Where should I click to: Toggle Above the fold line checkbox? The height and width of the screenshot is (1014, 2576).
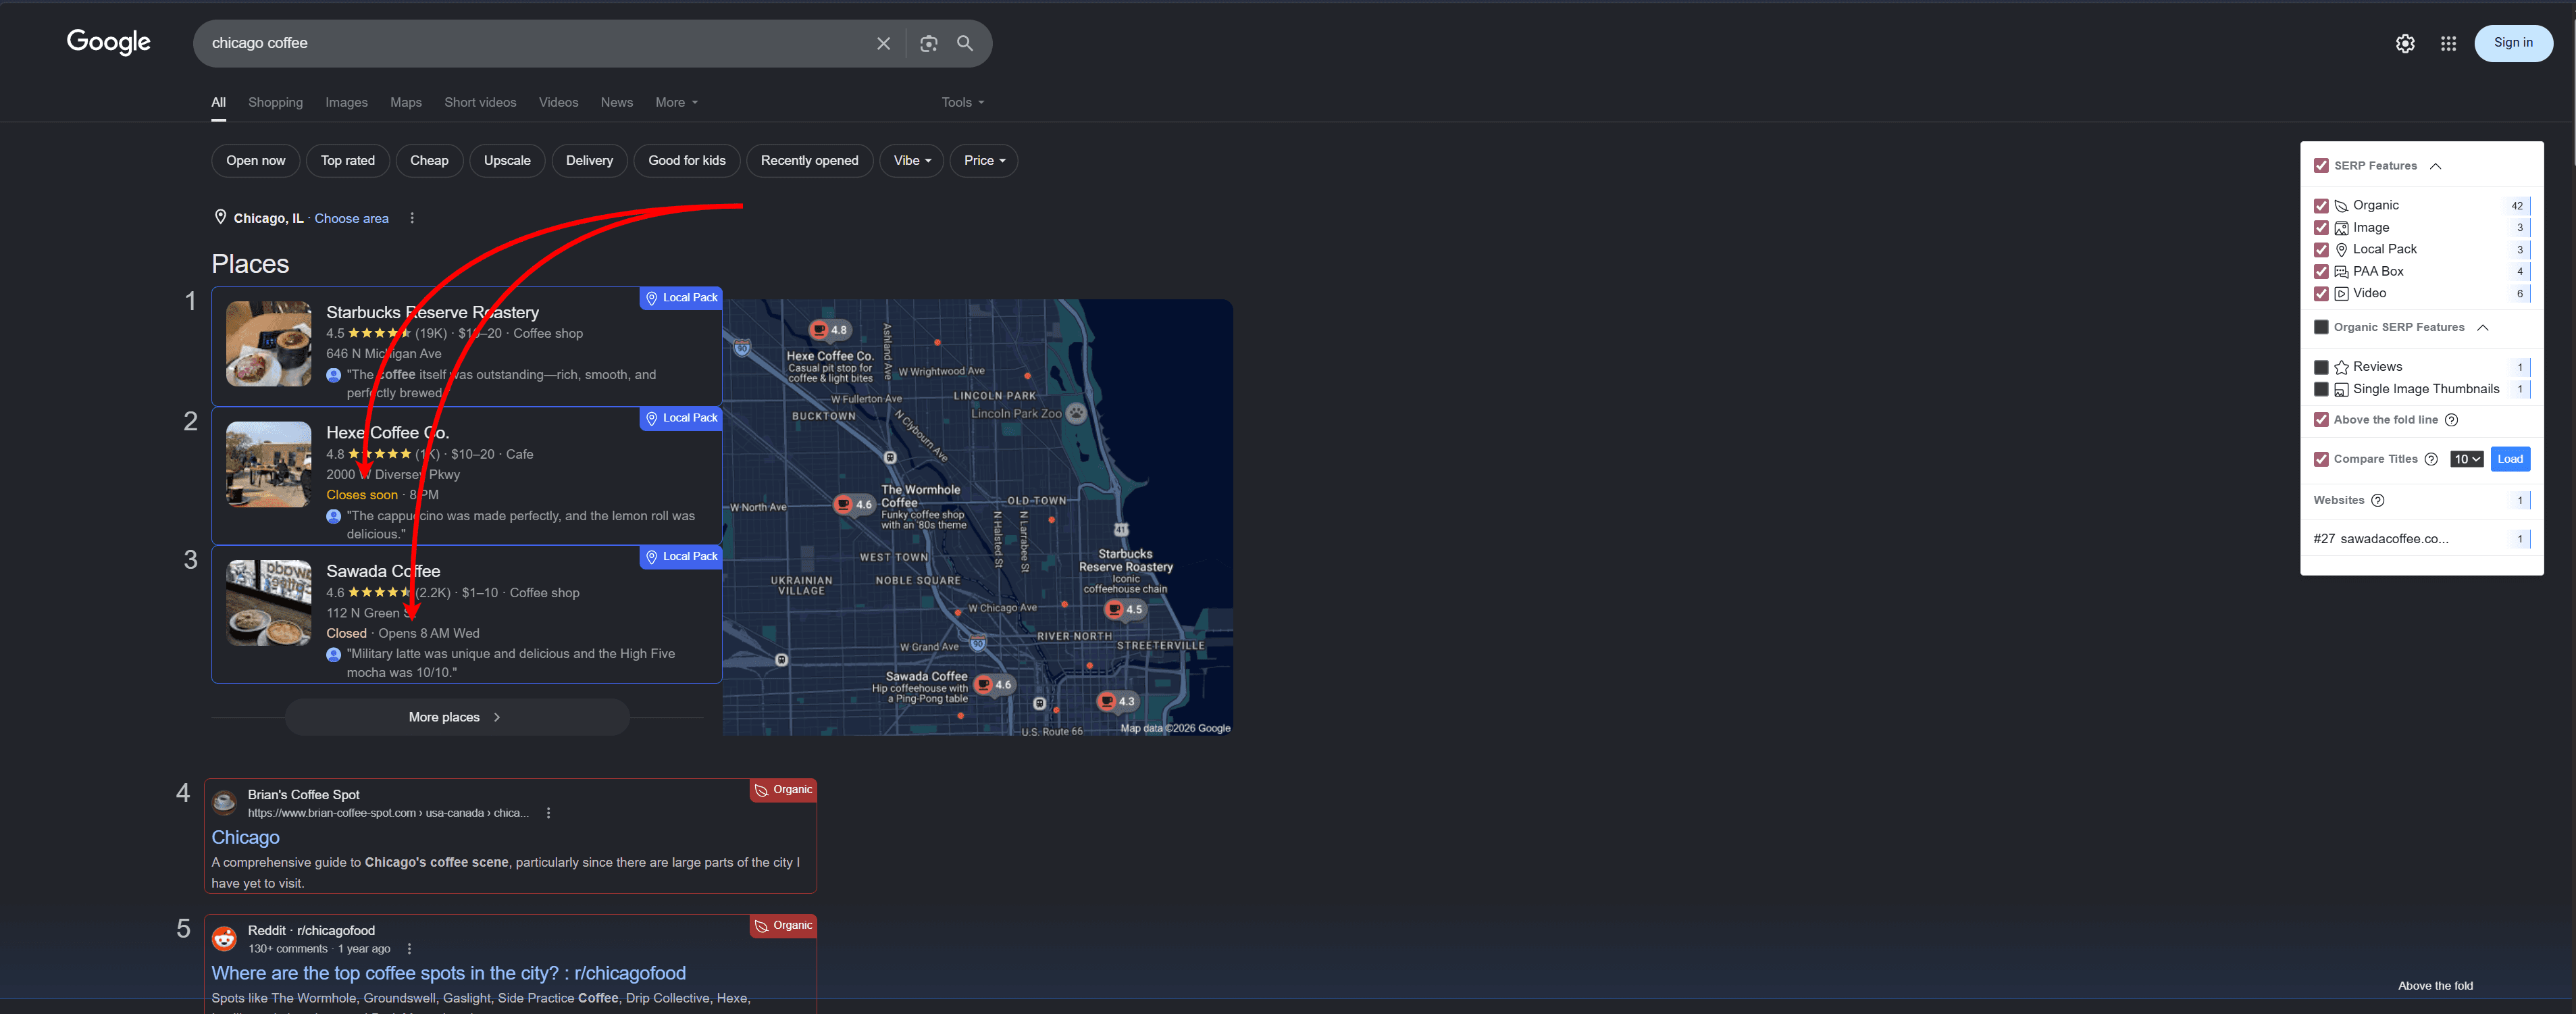click(x=2321, y=420)
